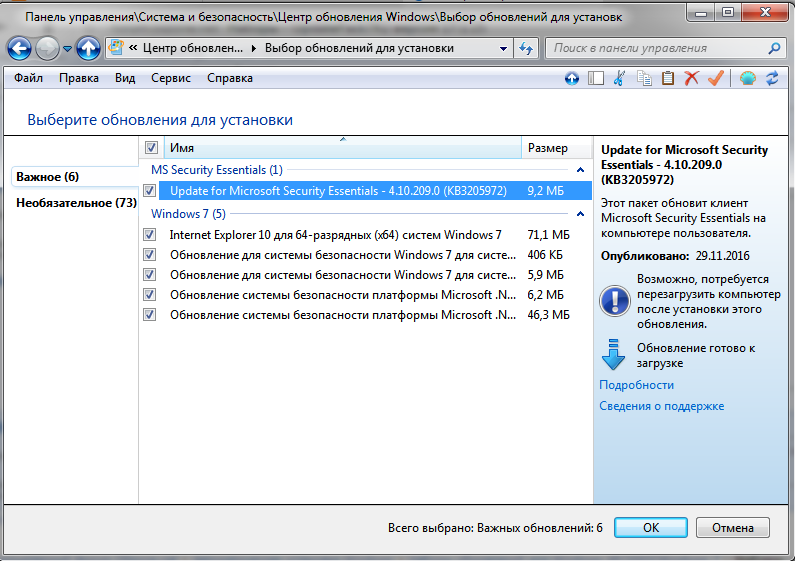
Task: Switch to Необязательное (73) tab
Action: click(76, 203)
